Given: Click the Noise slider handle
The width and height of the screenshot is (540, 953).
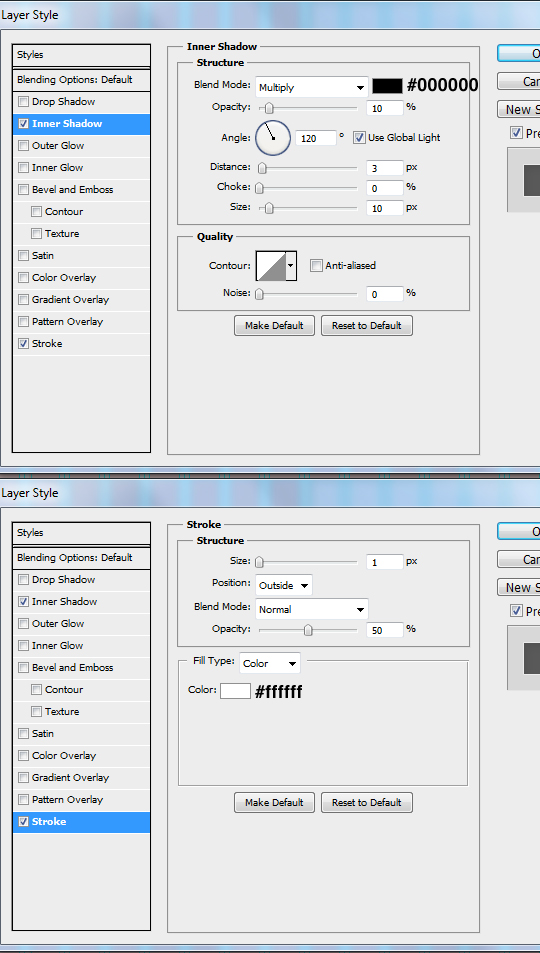Looking at the screenshot, I should coord(260,294).
